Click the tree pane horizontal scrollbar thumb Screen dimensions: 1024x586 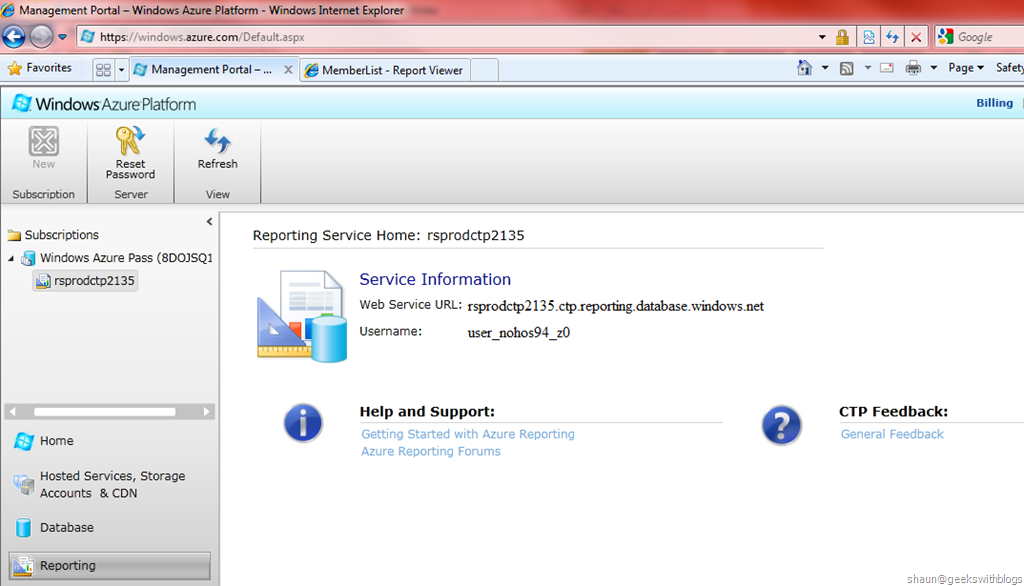(x=104, y=412)
